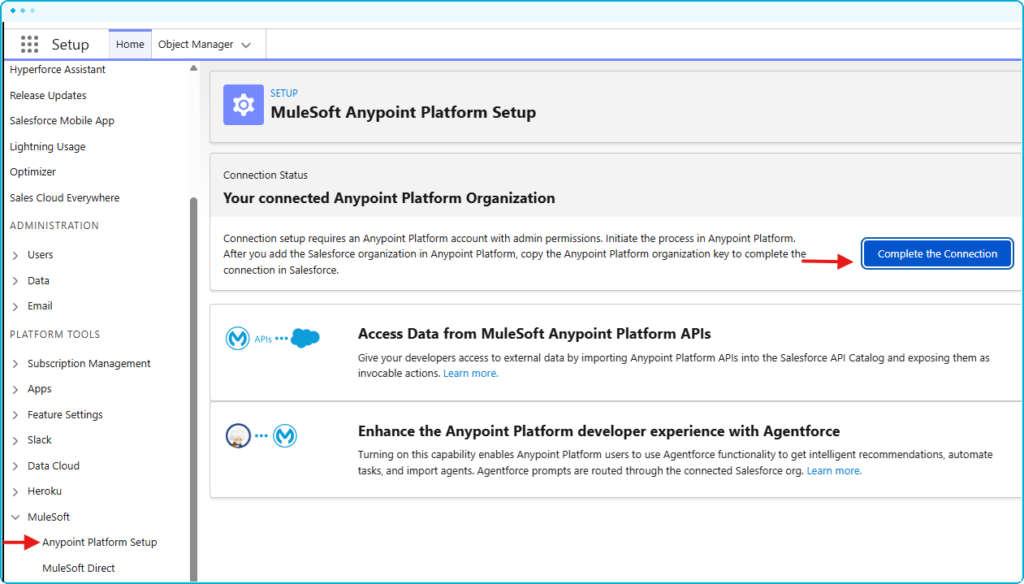This screenshot has width=1024, height=584.
Task: Click the Connection Status label
Action: tap(265, 175)
